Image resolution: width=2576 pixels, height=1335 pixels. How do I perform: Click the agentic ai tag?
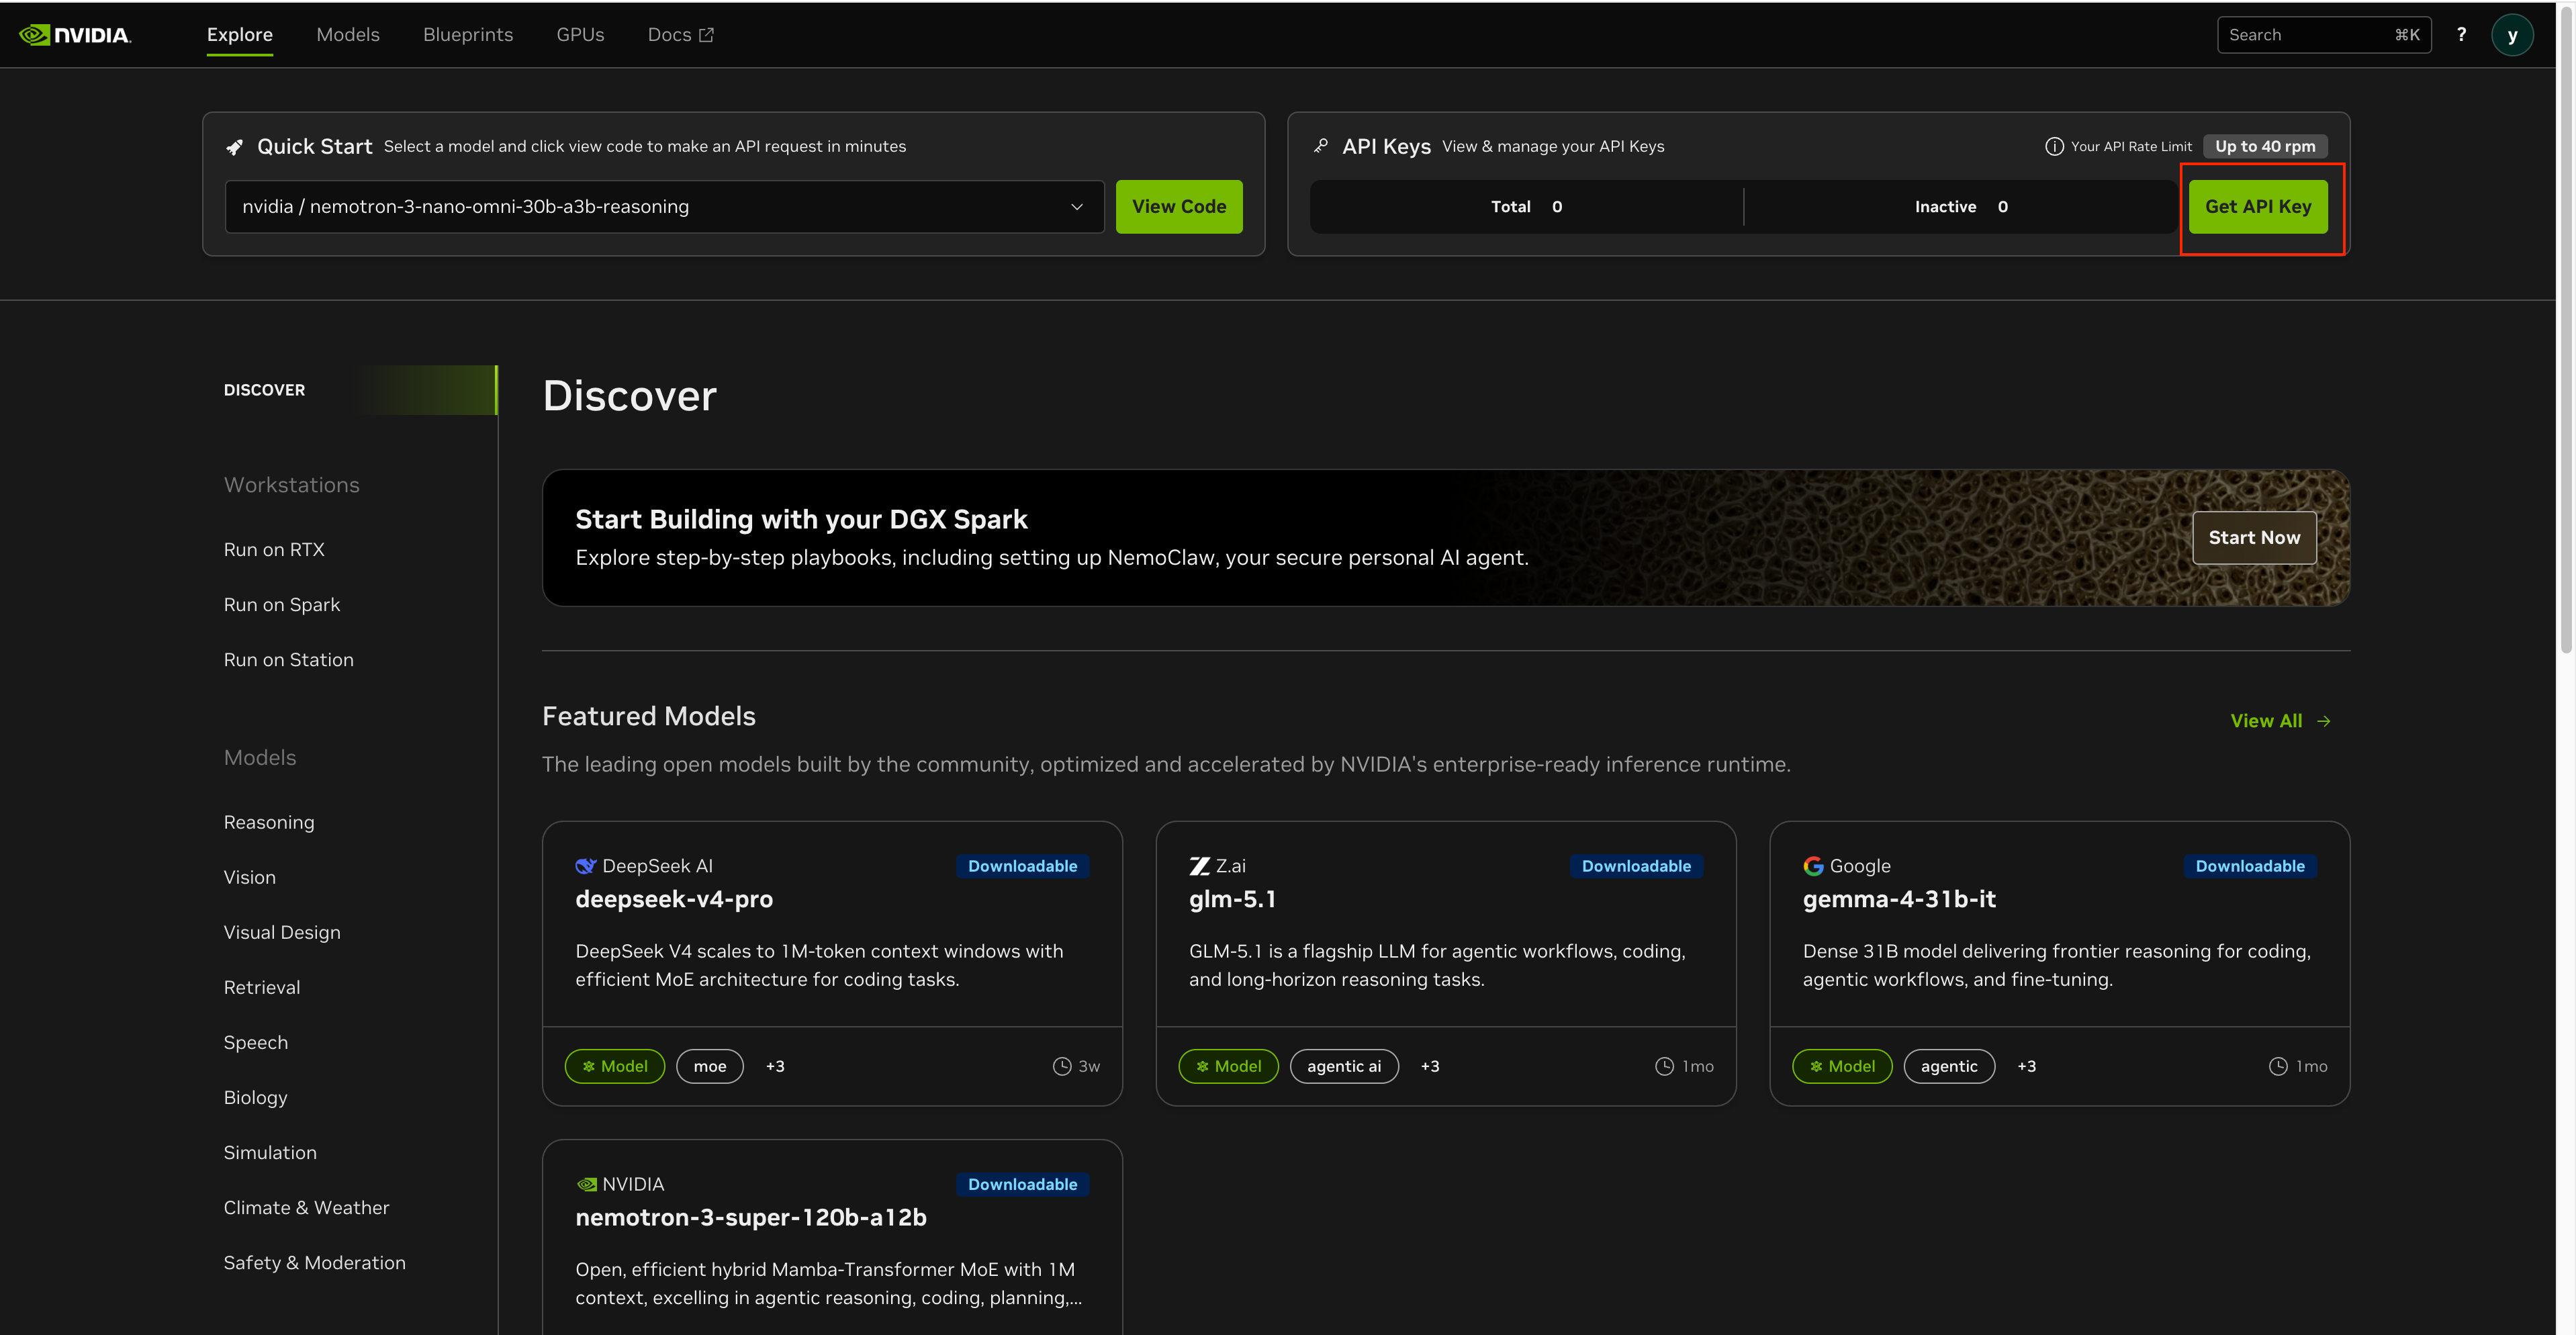1344,1066
